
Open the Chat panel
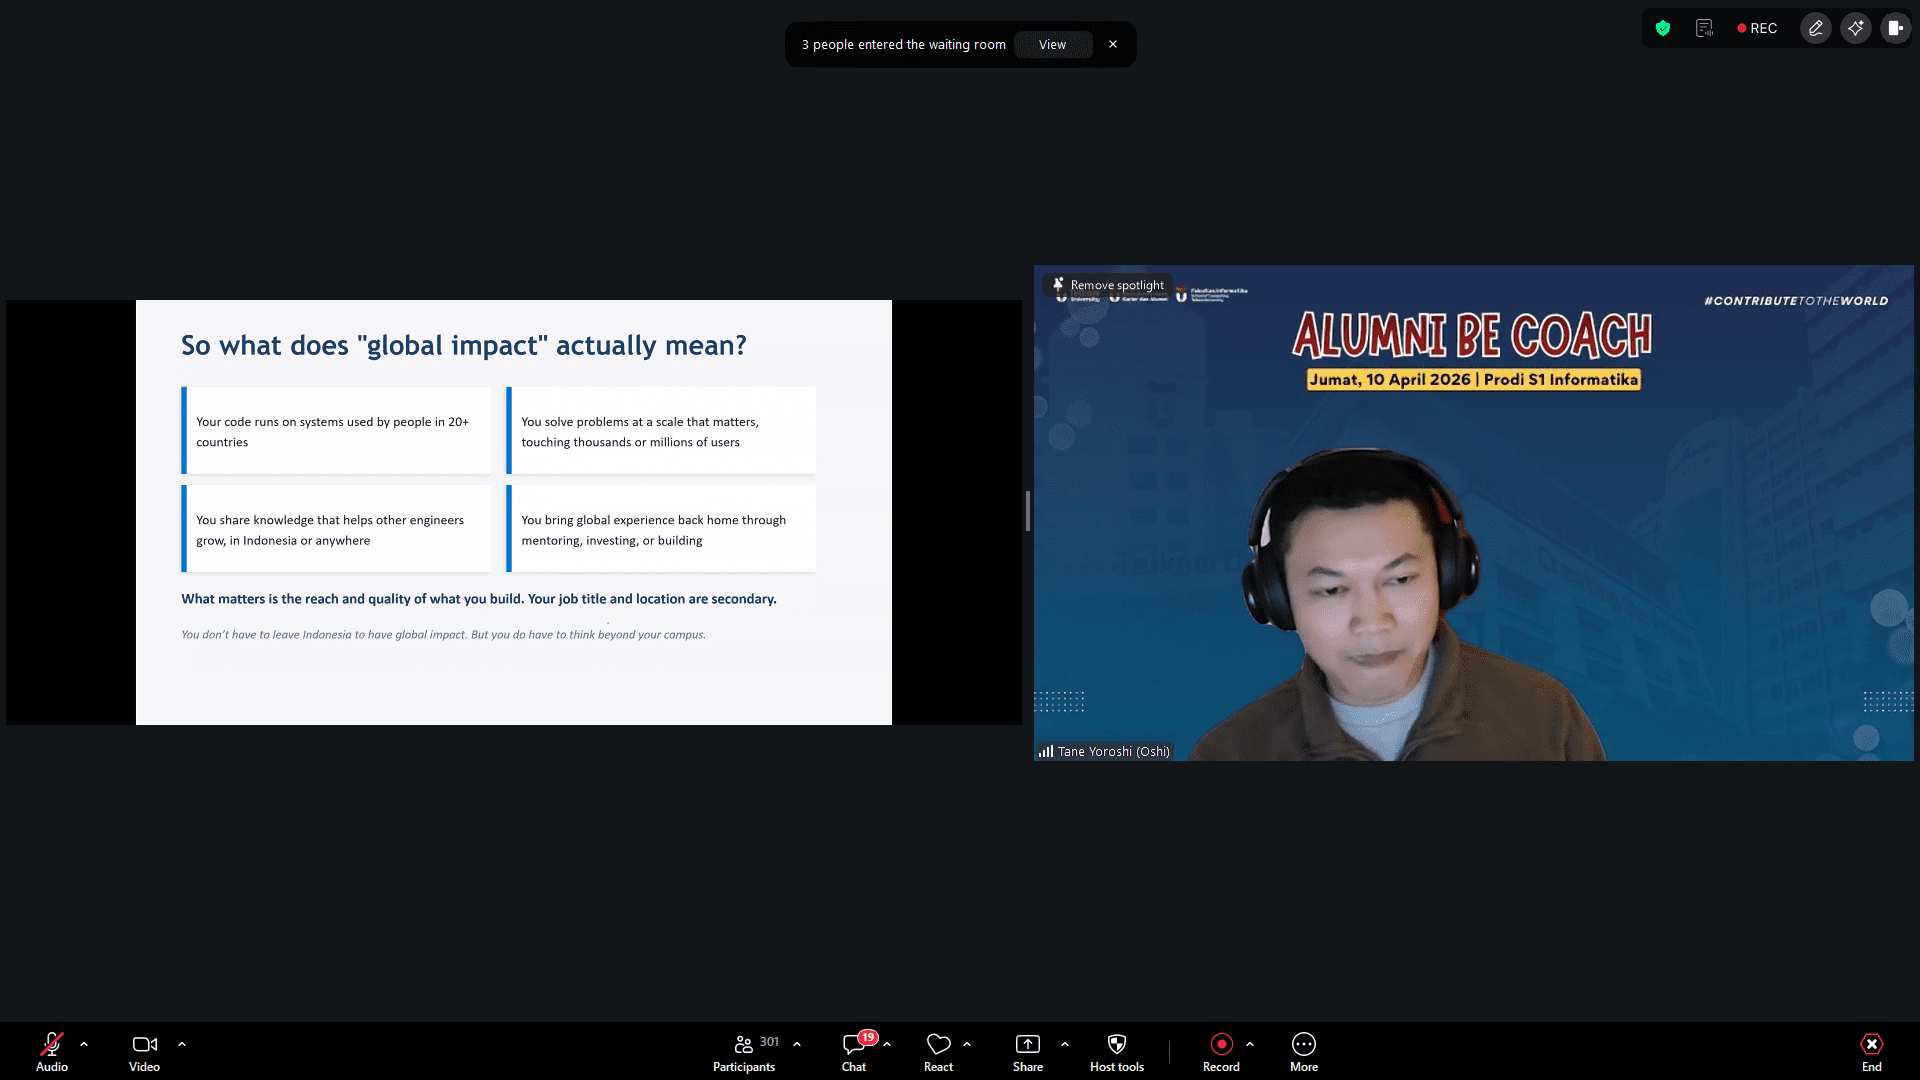pos(854,1051)
